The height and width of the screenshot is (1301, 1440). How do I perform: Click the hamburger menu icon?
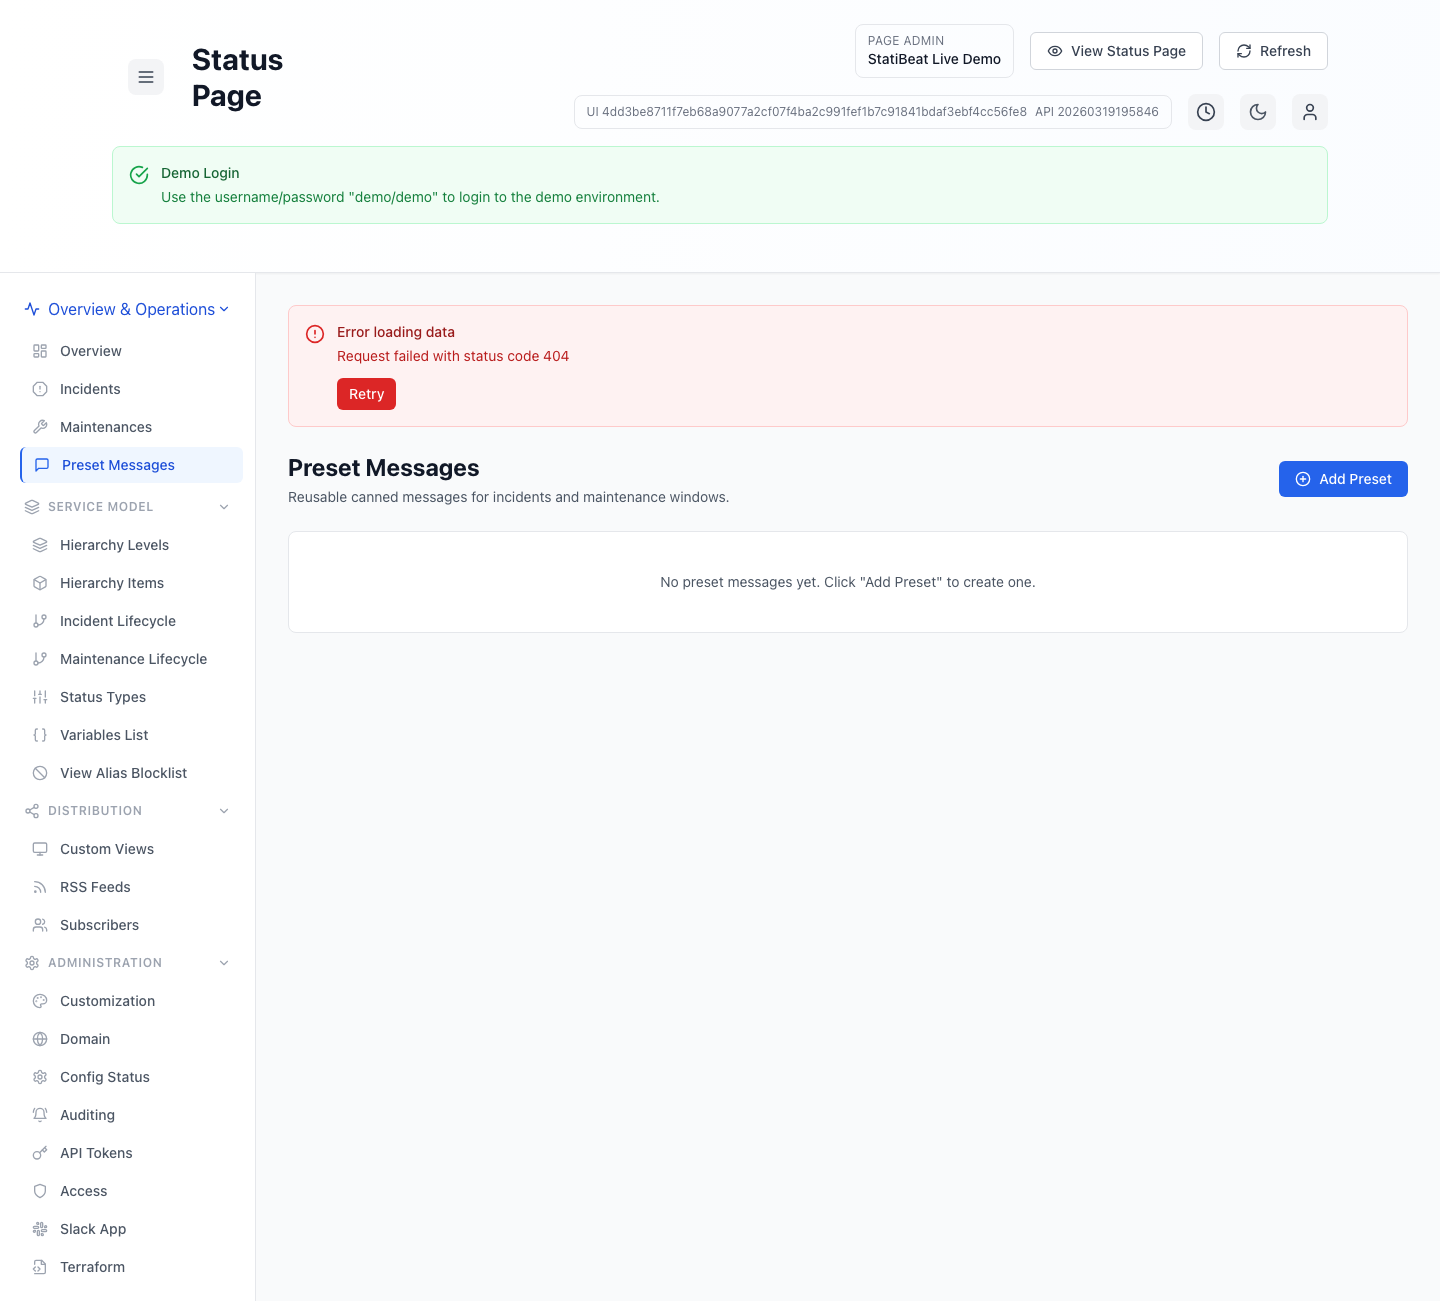[146, 77]
